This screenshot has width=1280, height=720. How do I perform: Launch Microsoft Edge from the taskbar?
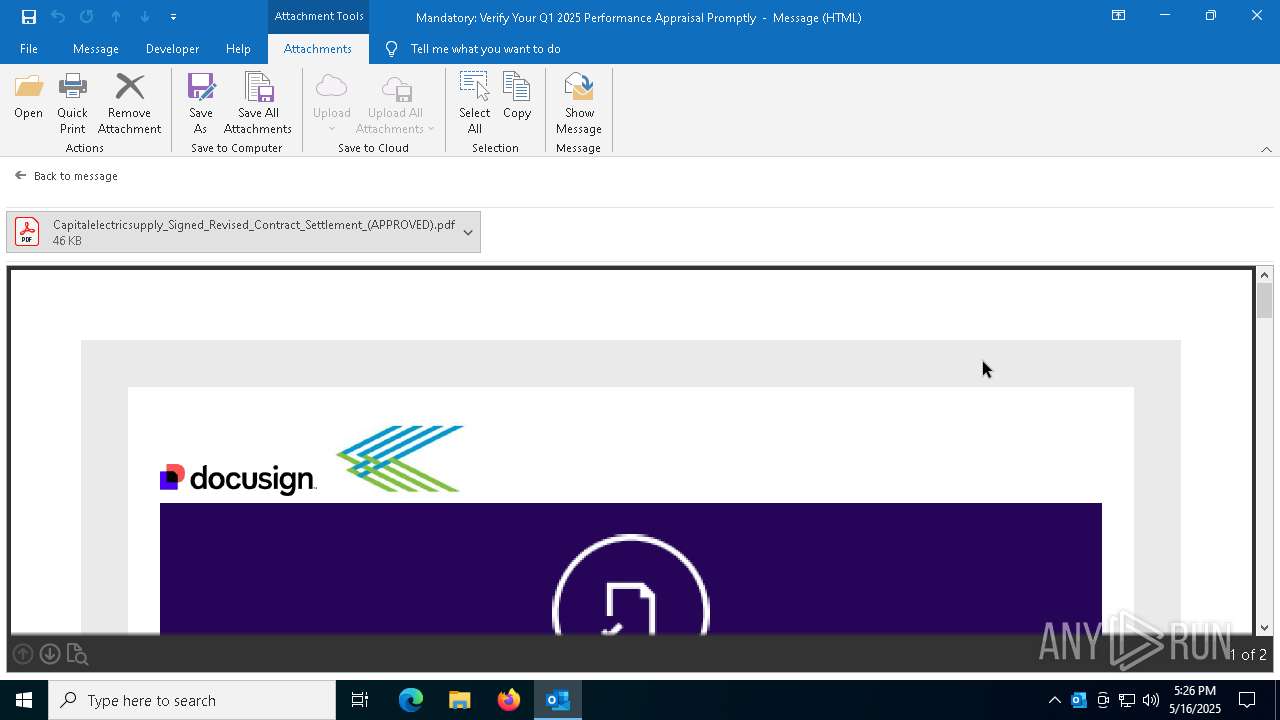click(411, 700)
